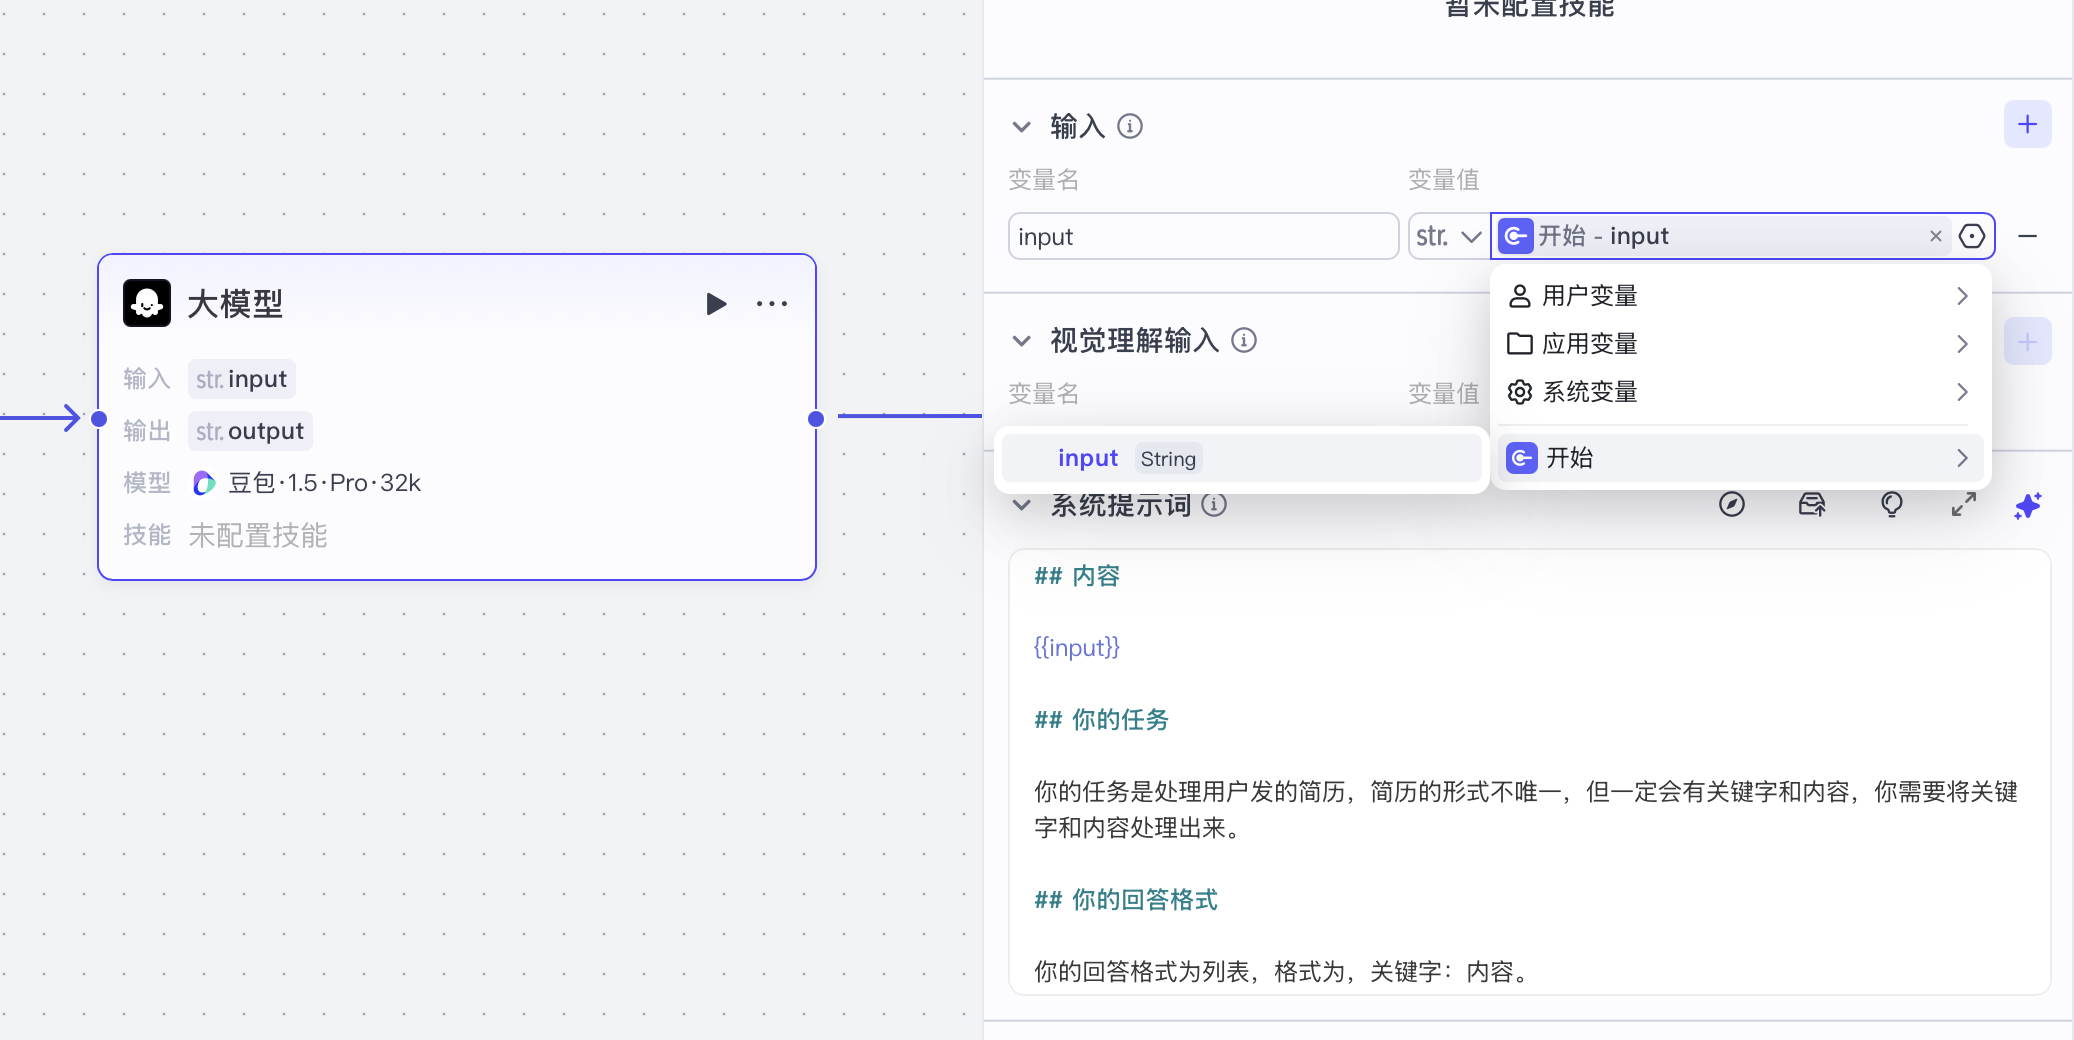Expand system prompt to fullscreen view
The width and height of the screenshot is (2074, 1040).
pos(1961,506)
